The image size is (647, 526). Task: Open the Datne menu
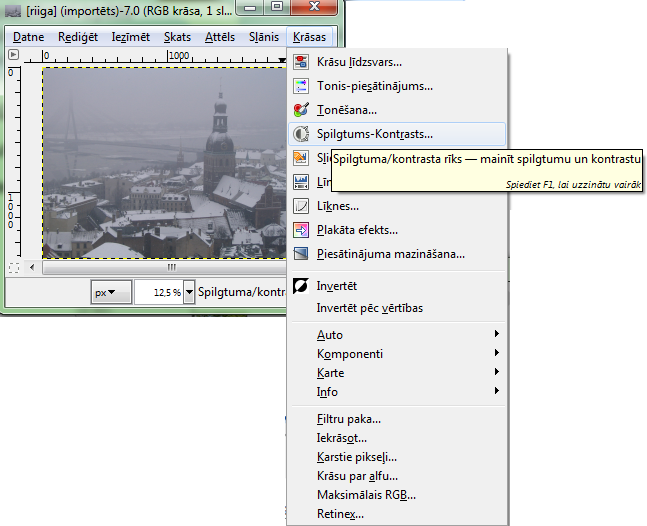click(28, 37)
